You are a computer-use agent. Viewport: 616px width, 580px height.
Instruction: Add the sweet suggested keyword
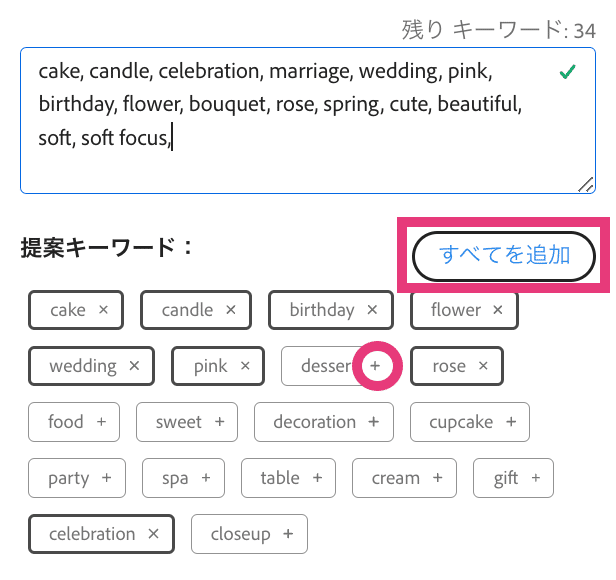[220, 422]
